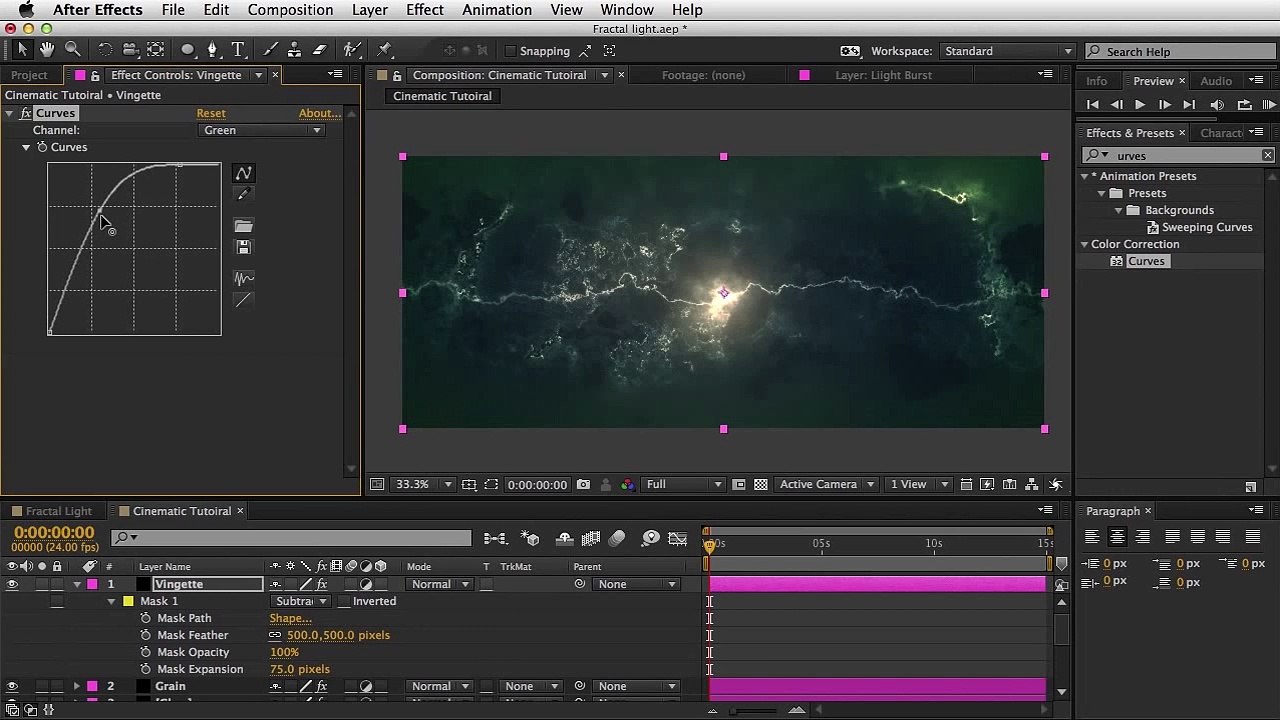Click About link for Curves effect

(x=320, y=113)
